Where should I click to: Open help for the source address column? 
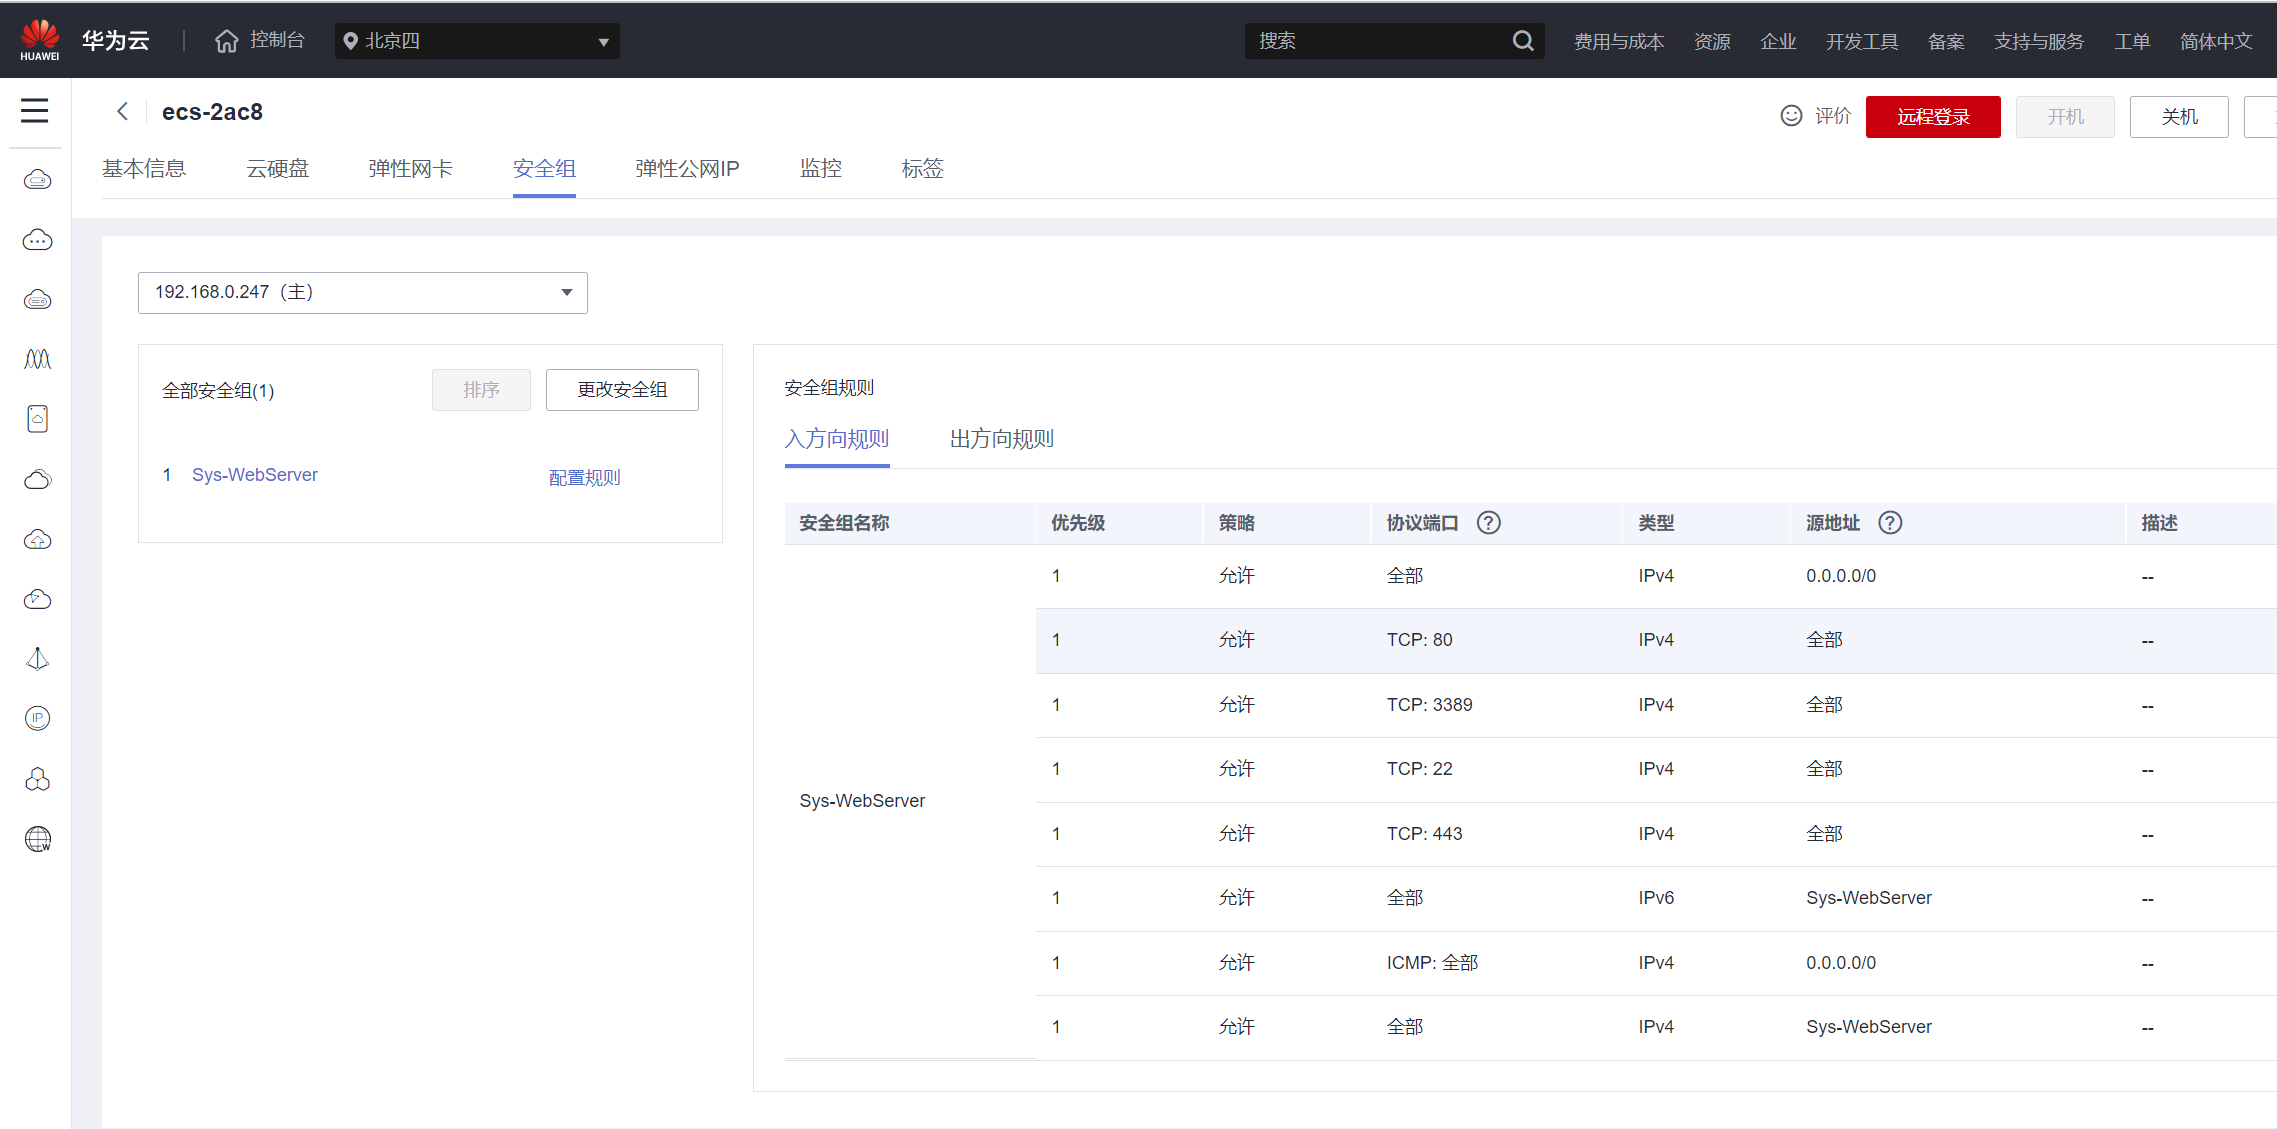tap(1889, 523)
